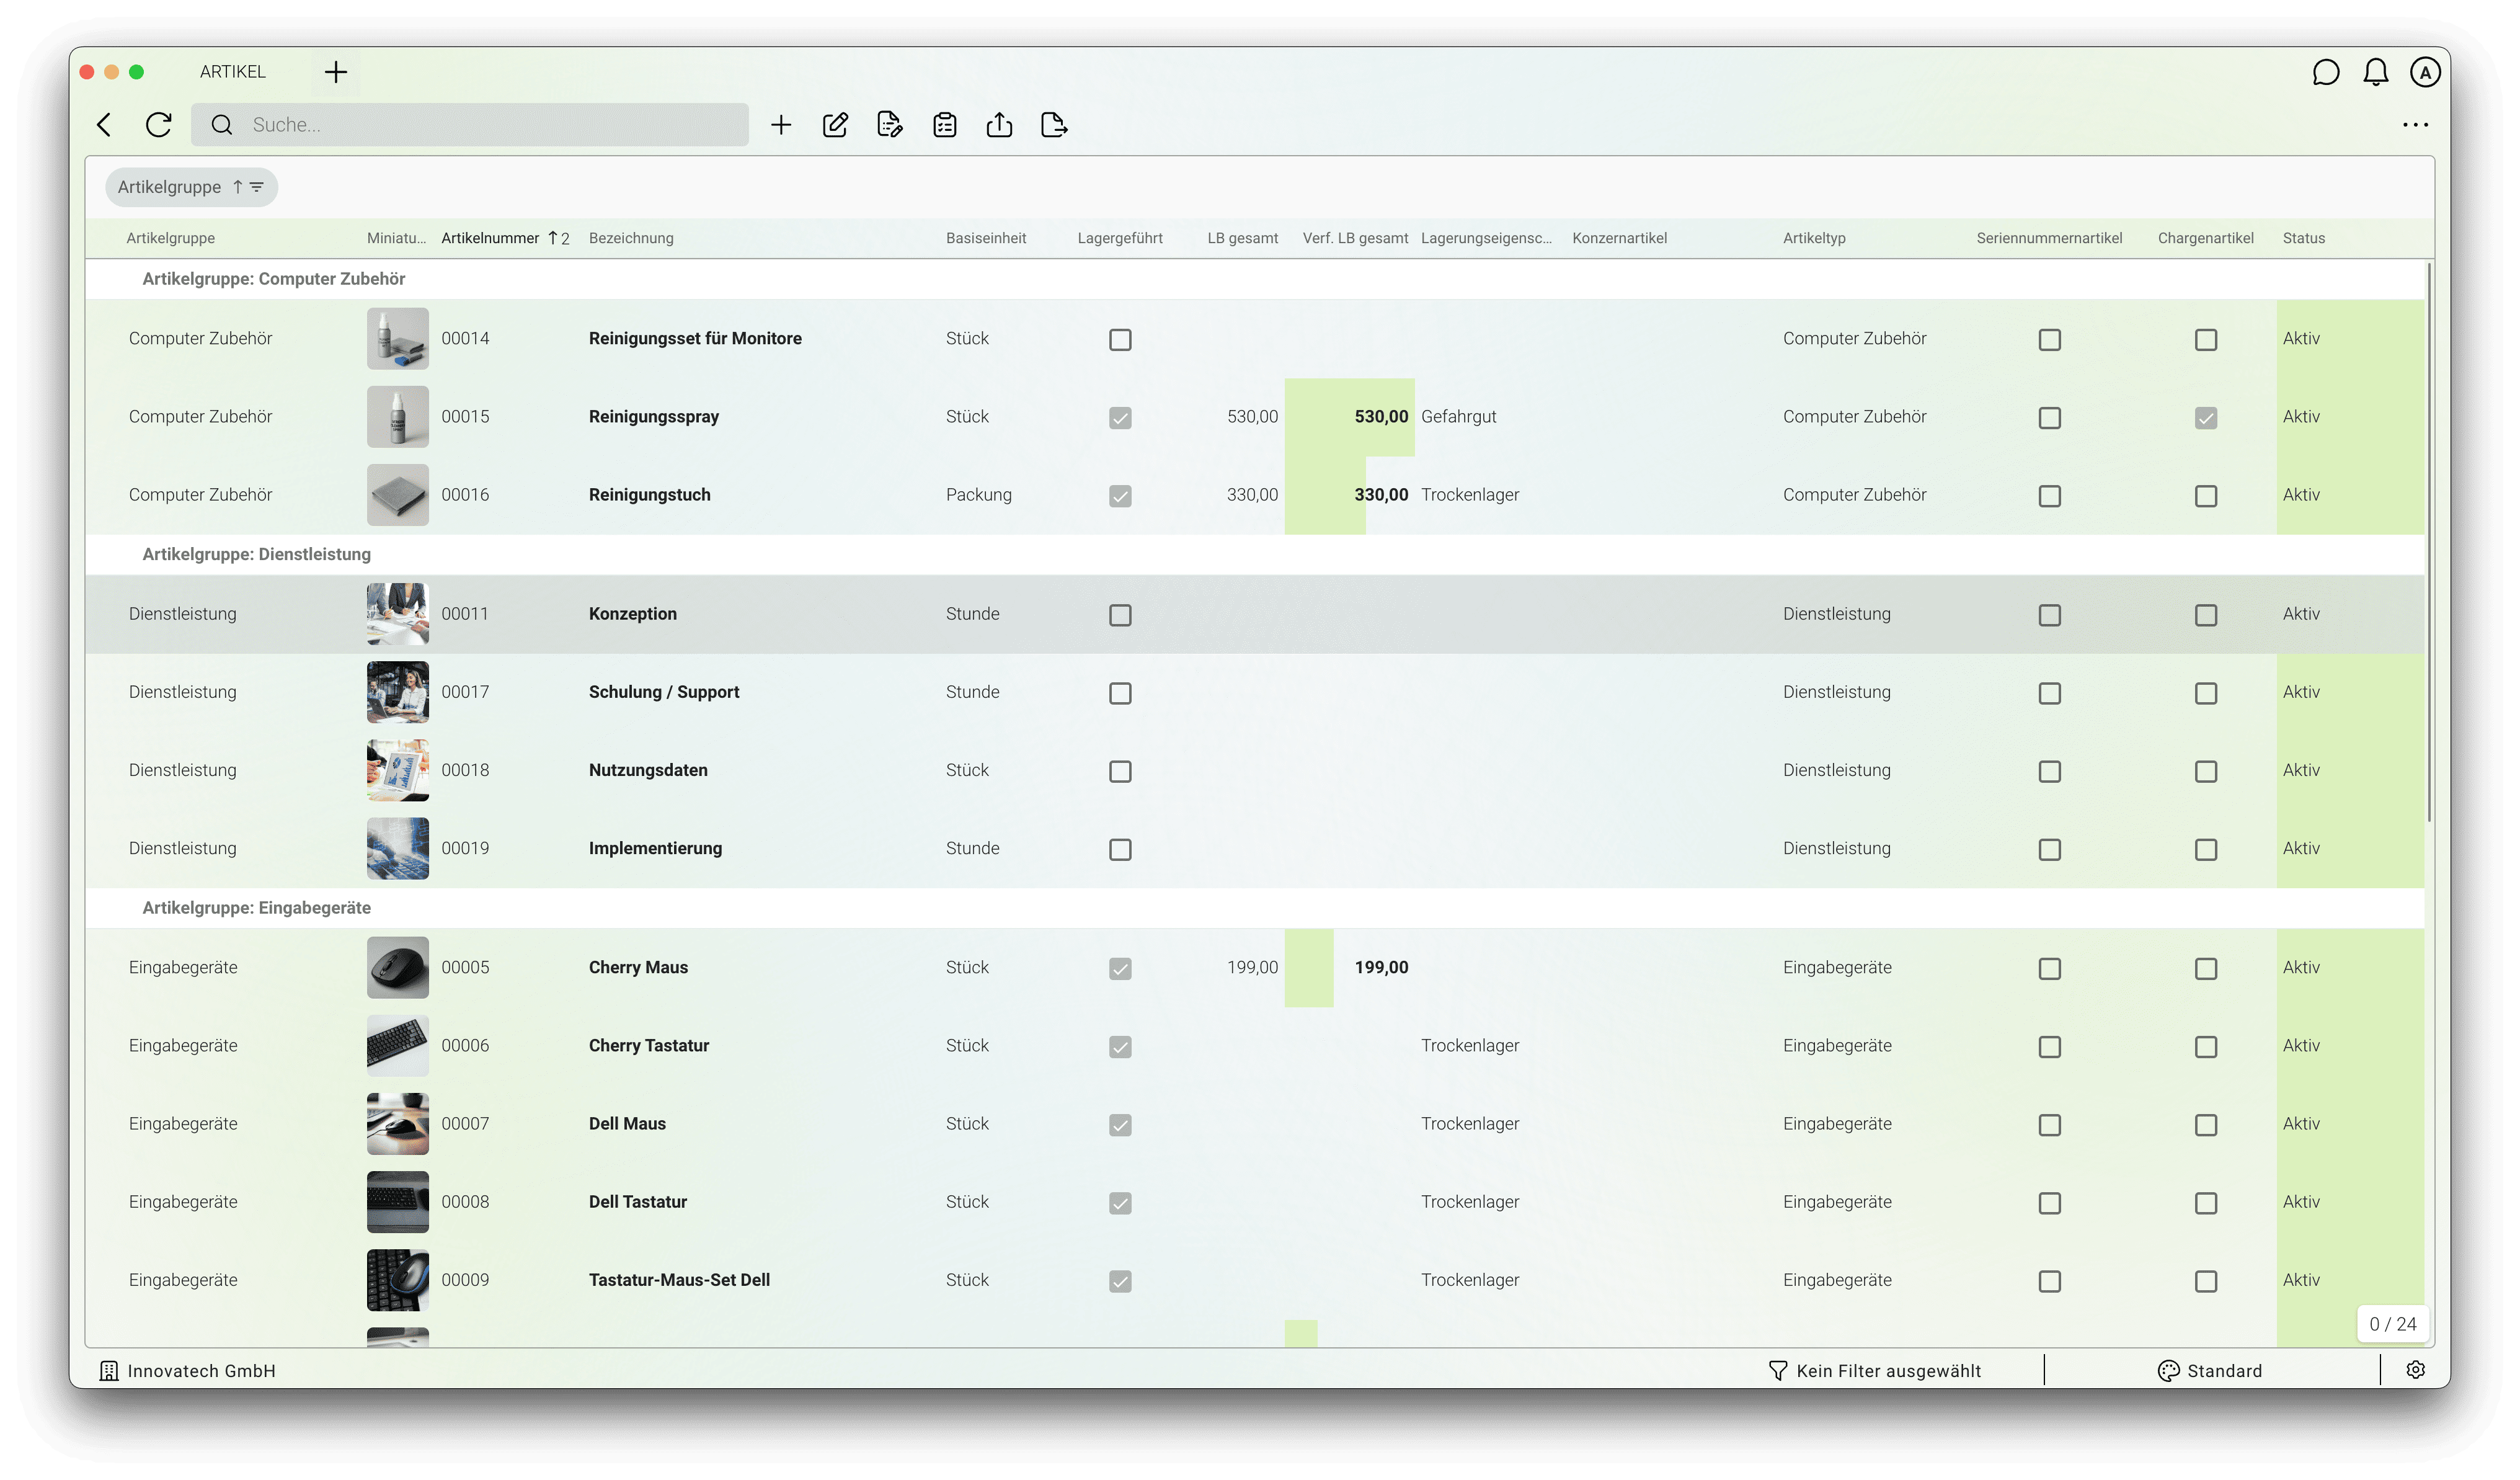Toggle Lagergeführt checkbox for Reinigungsset für Monitore

pyautogui.click(x=1120, y=340)
